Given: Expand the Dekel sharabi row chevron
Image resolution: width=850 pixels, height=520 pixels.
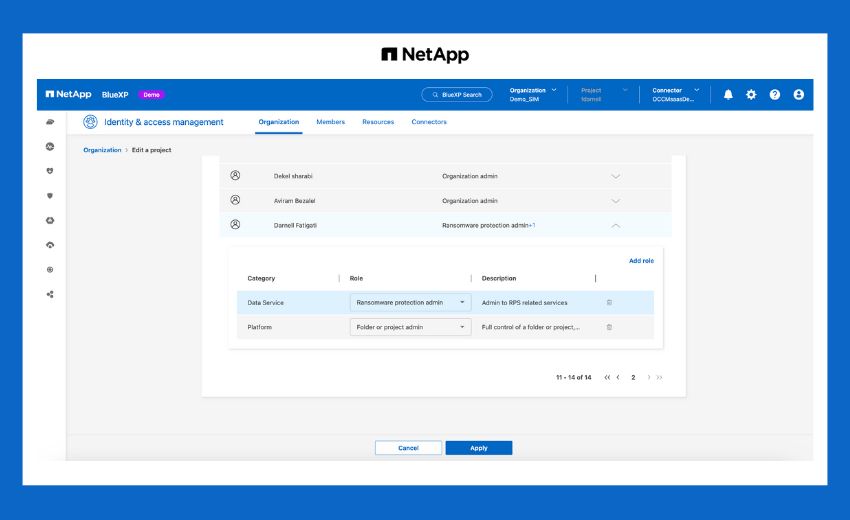Looking at the screenshot, I should point(615,176).
